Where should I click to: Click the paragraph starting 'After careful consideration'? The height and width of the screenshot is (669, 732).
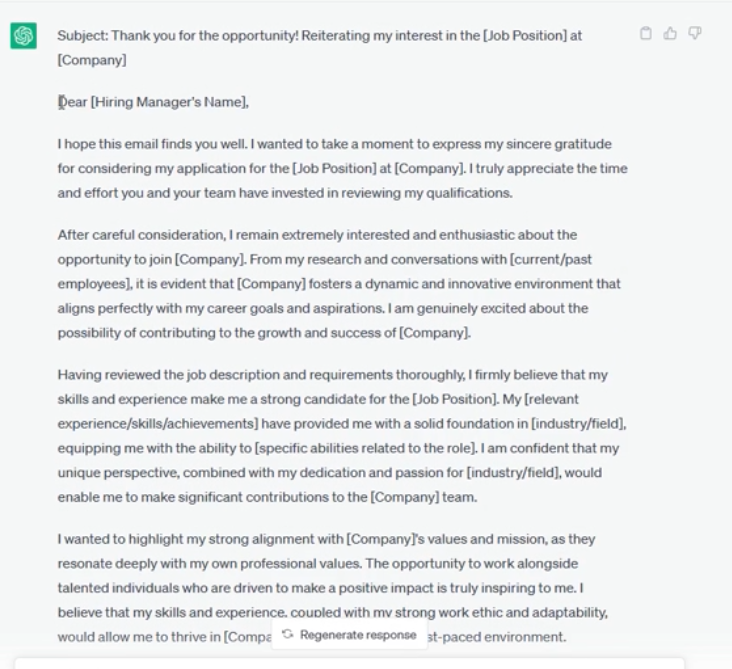tap(339, 284)
